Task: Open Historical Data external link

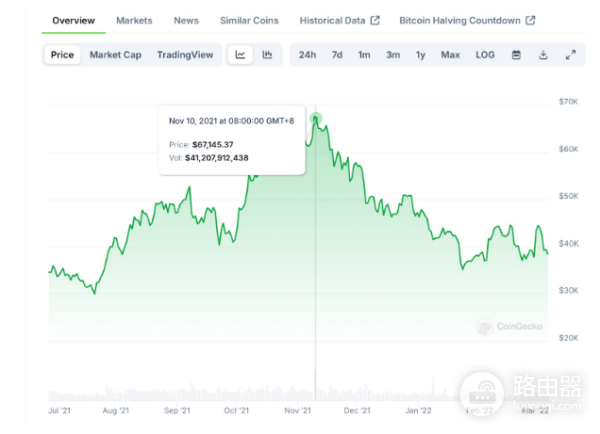Action: coord(339,20)
